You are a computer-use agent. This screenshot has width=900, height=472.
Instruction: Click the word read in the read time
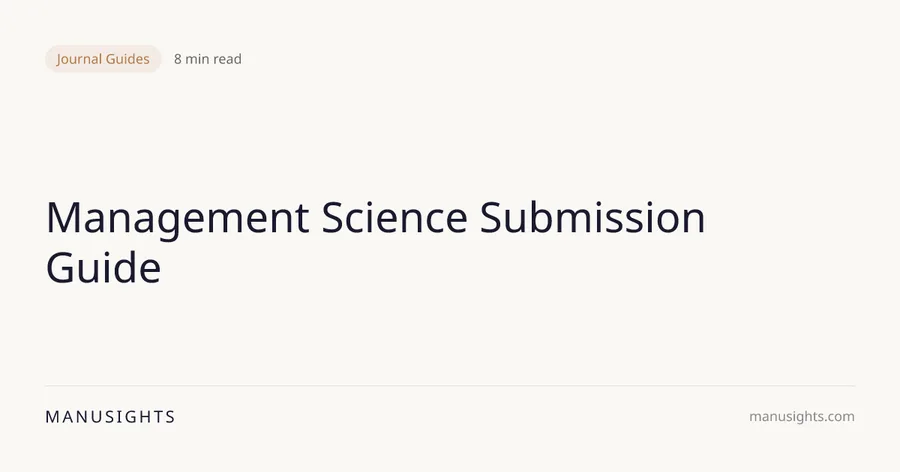coord(227,59)
